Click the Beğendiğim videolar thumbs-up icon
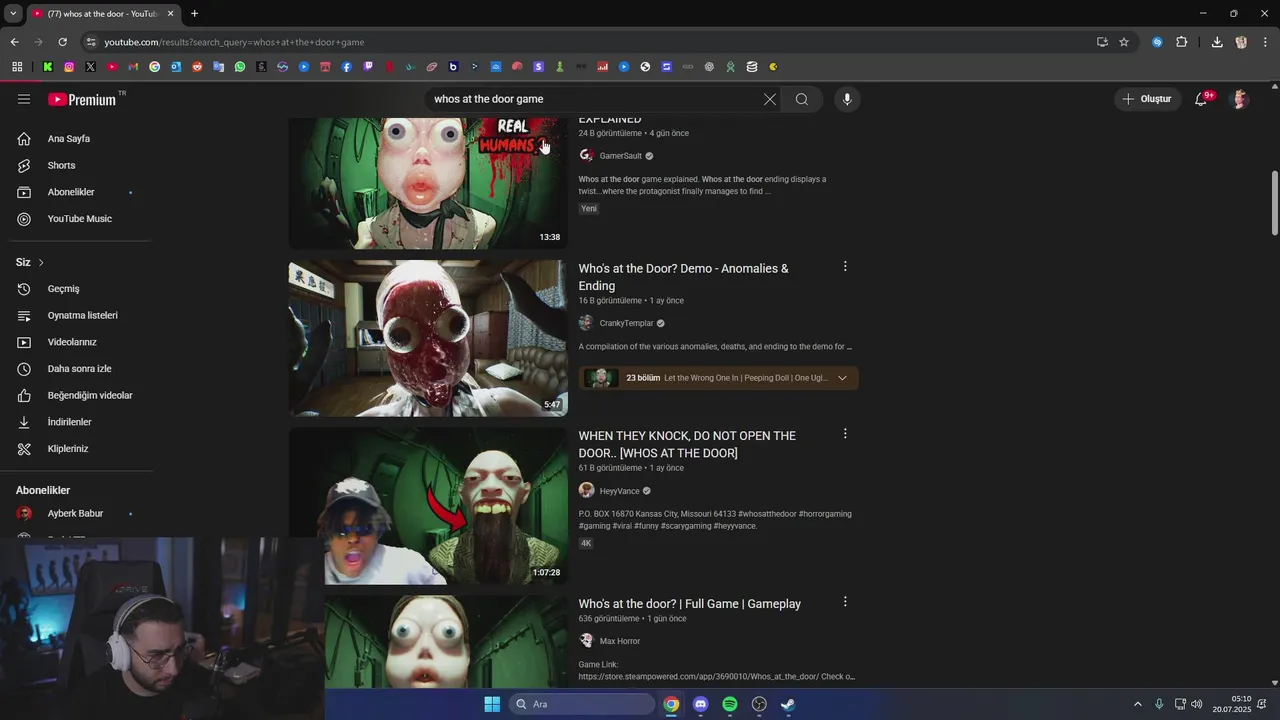This screenshot has height=720, width=1280. tap(24, 395)
